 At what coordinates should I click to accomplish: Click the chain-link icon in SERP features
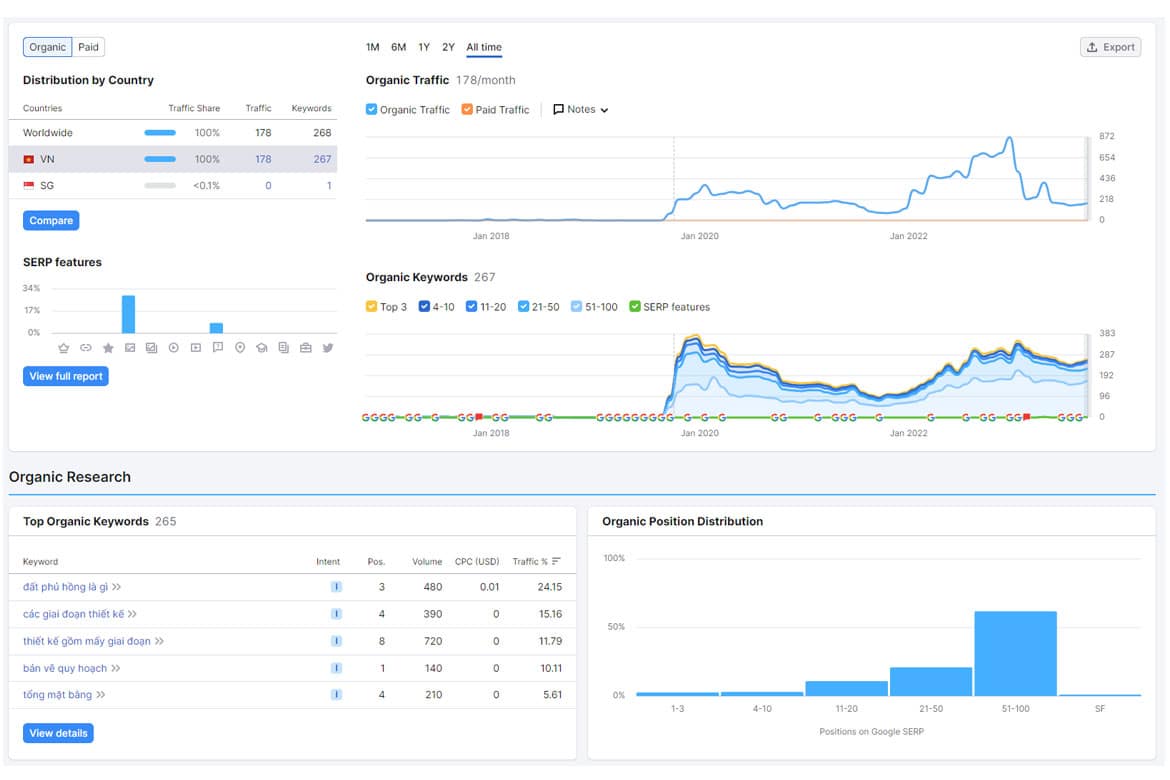pos(86,348)
